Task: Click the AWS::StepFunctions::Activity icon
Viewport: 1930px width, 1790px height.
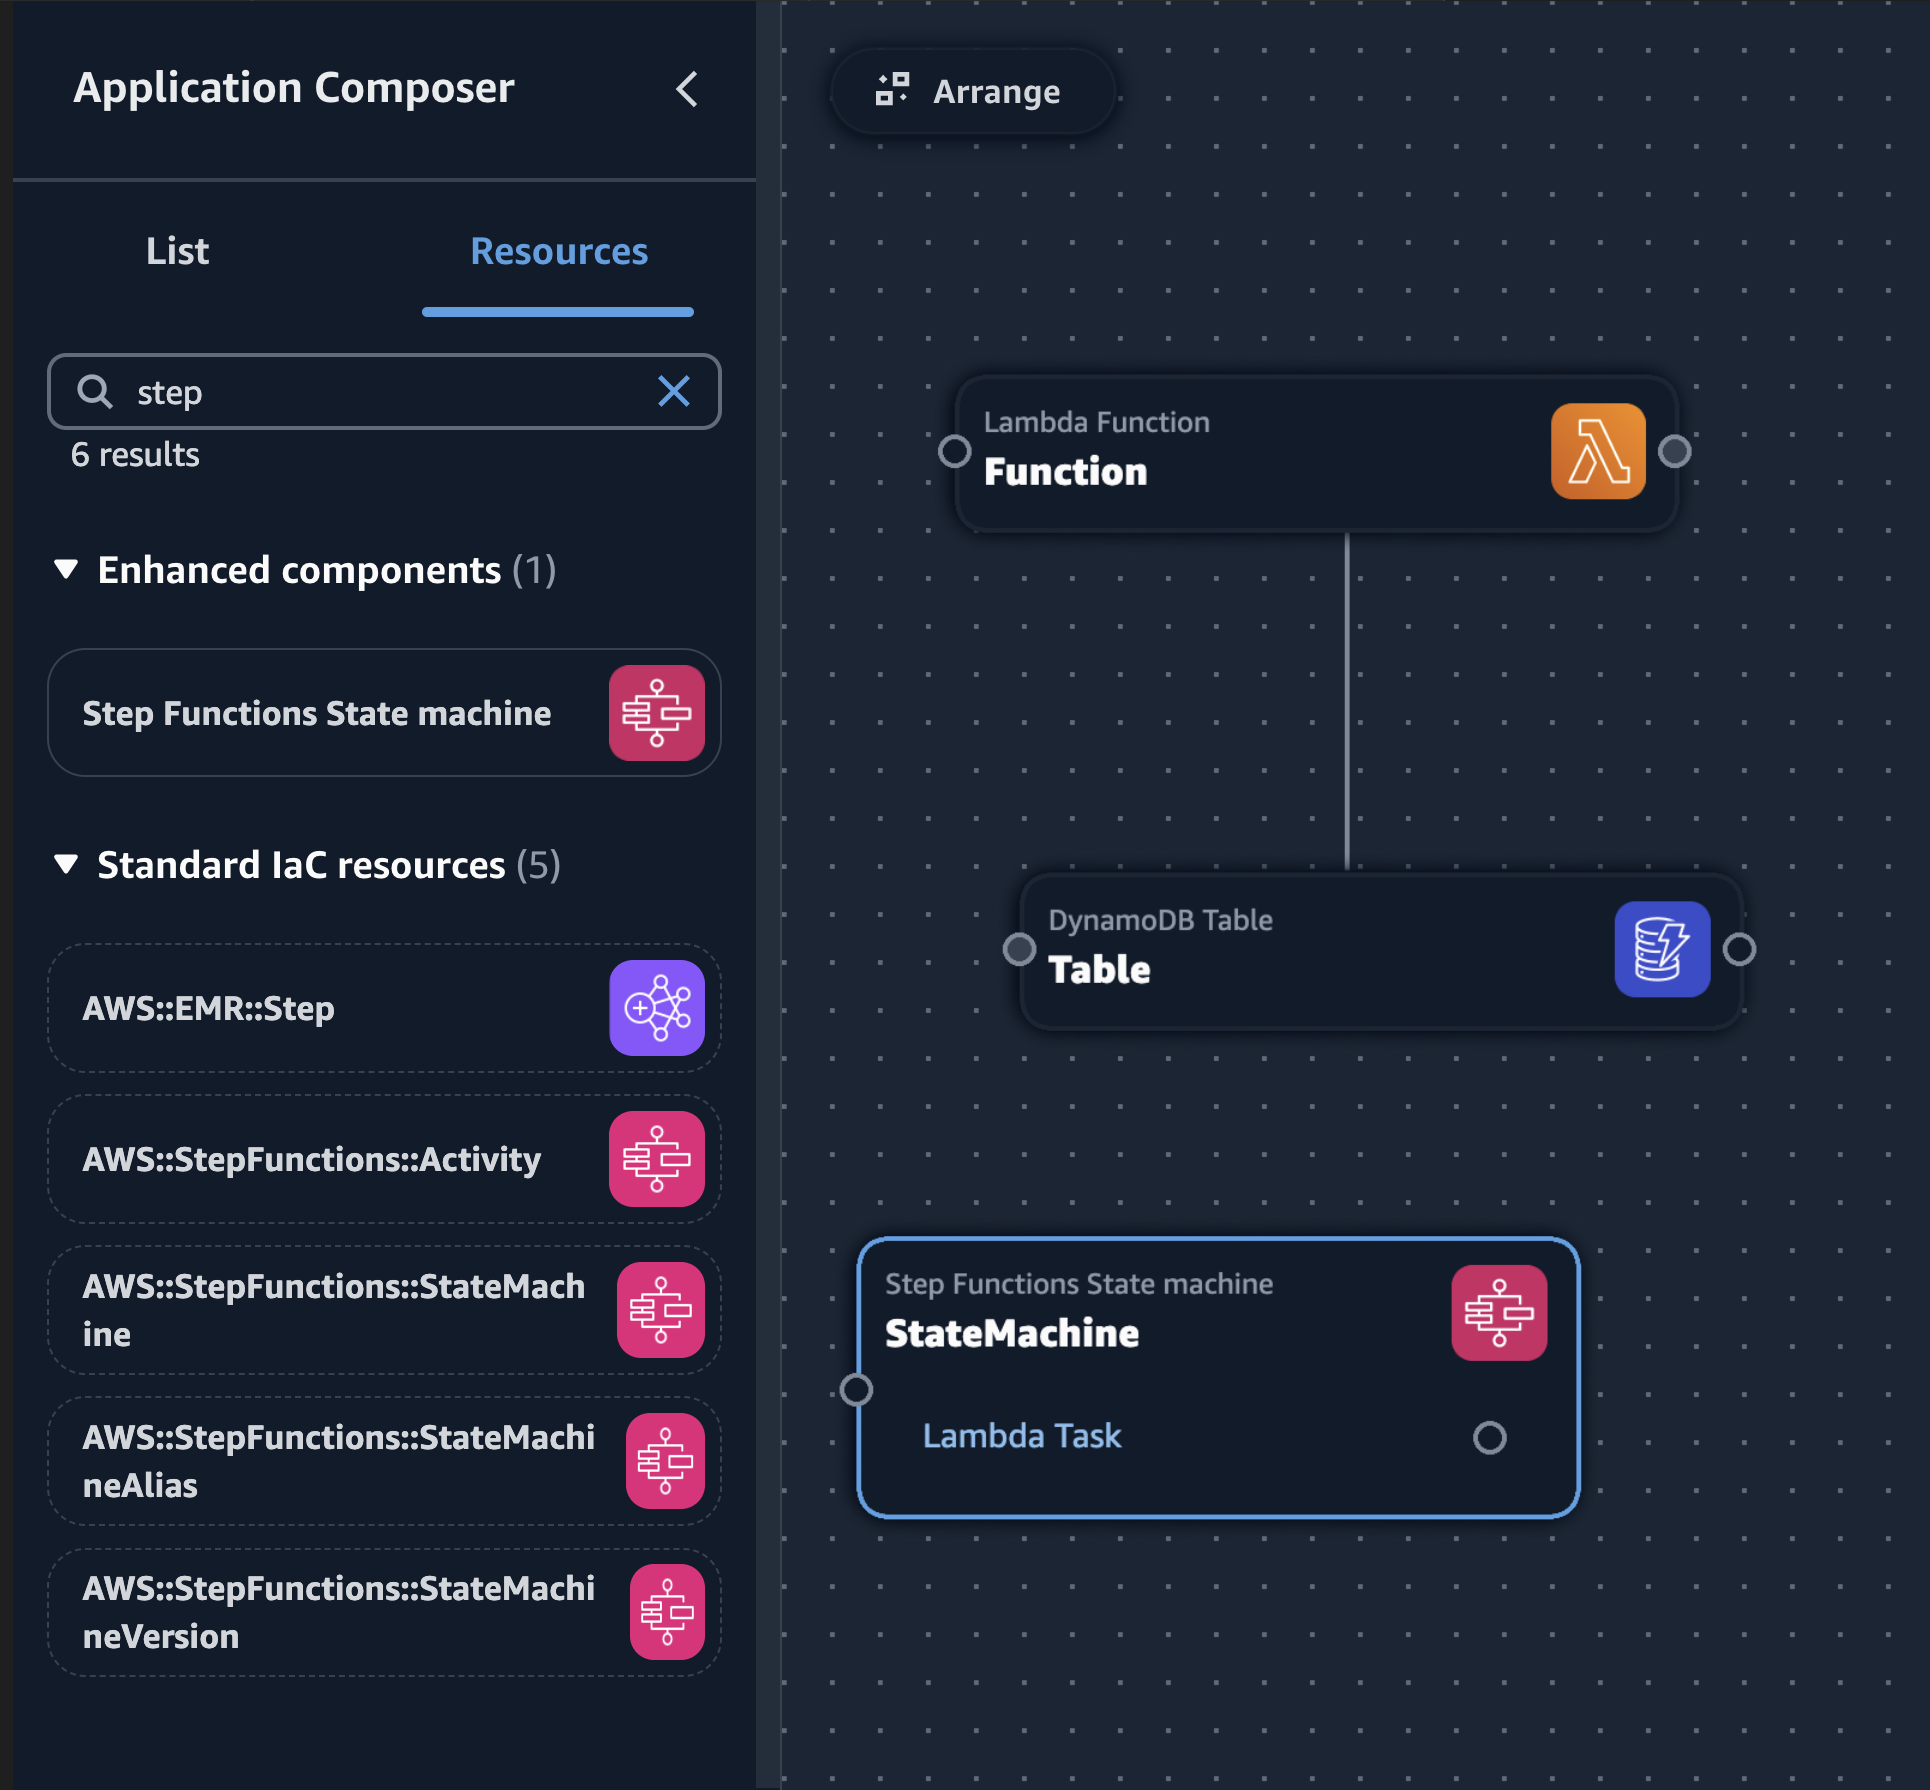Action: tap(657, 1159)
